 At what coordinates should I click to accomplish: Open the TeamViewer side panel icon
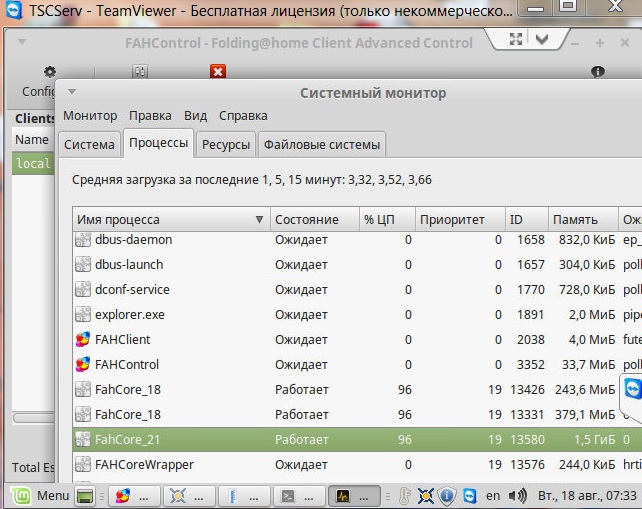point(633,388)
